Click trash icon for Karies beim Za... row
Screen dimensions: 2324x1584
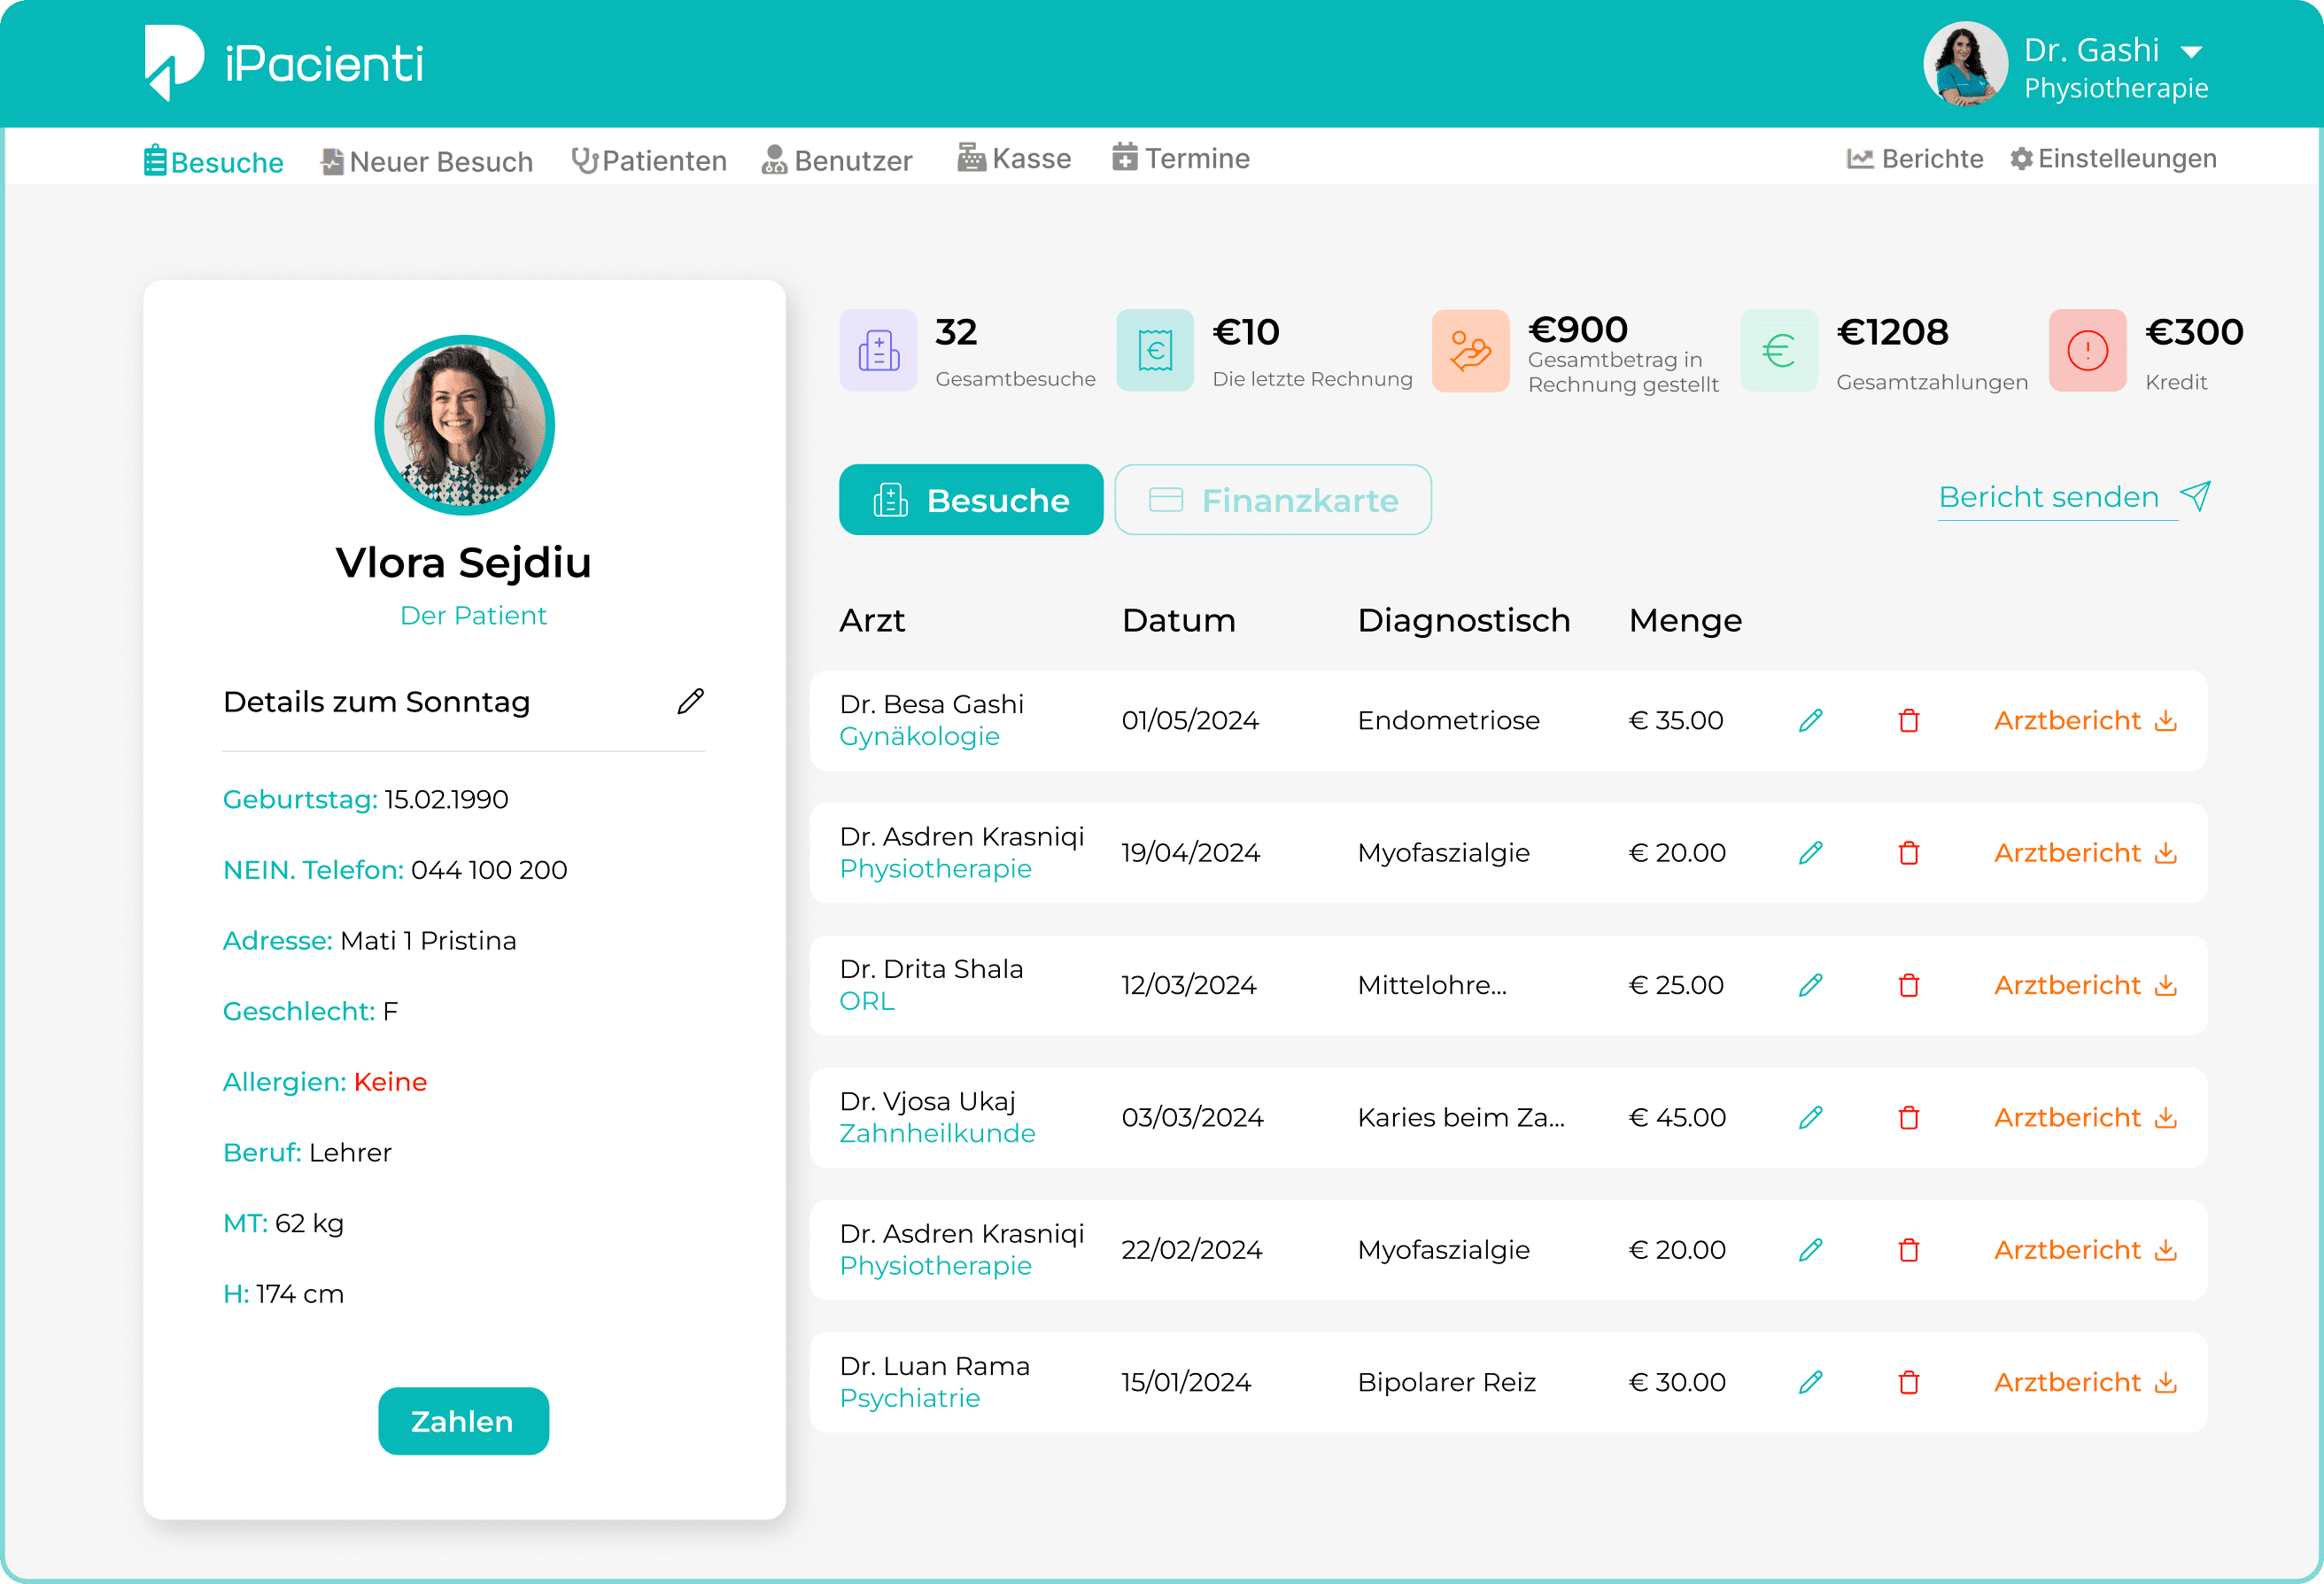click(x=1908, y=1117)
